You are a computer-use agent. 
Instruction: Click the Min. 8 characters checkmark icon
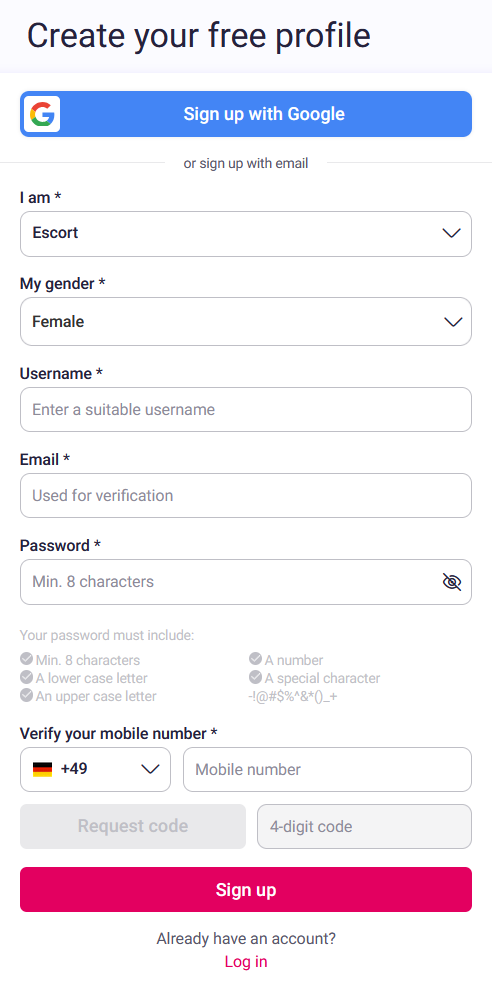[x=26, y=659]
